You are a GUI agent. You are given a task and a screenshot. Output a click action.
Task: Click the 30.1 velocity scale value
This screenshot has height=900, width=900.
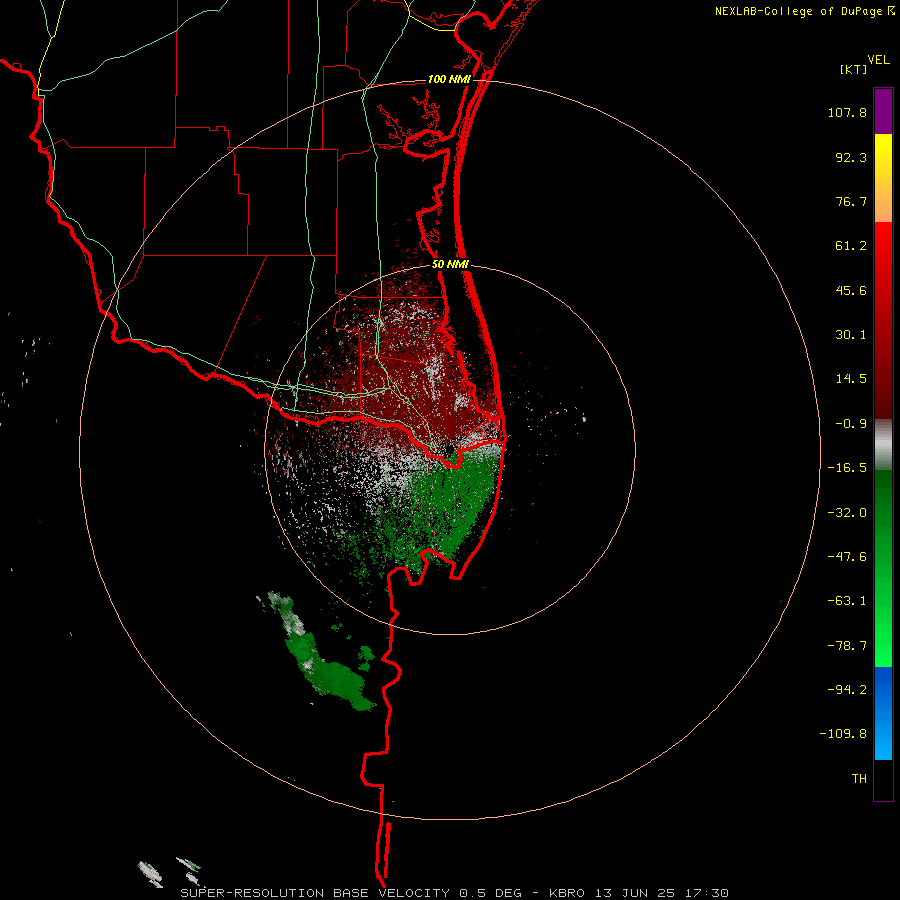point(851,335)
